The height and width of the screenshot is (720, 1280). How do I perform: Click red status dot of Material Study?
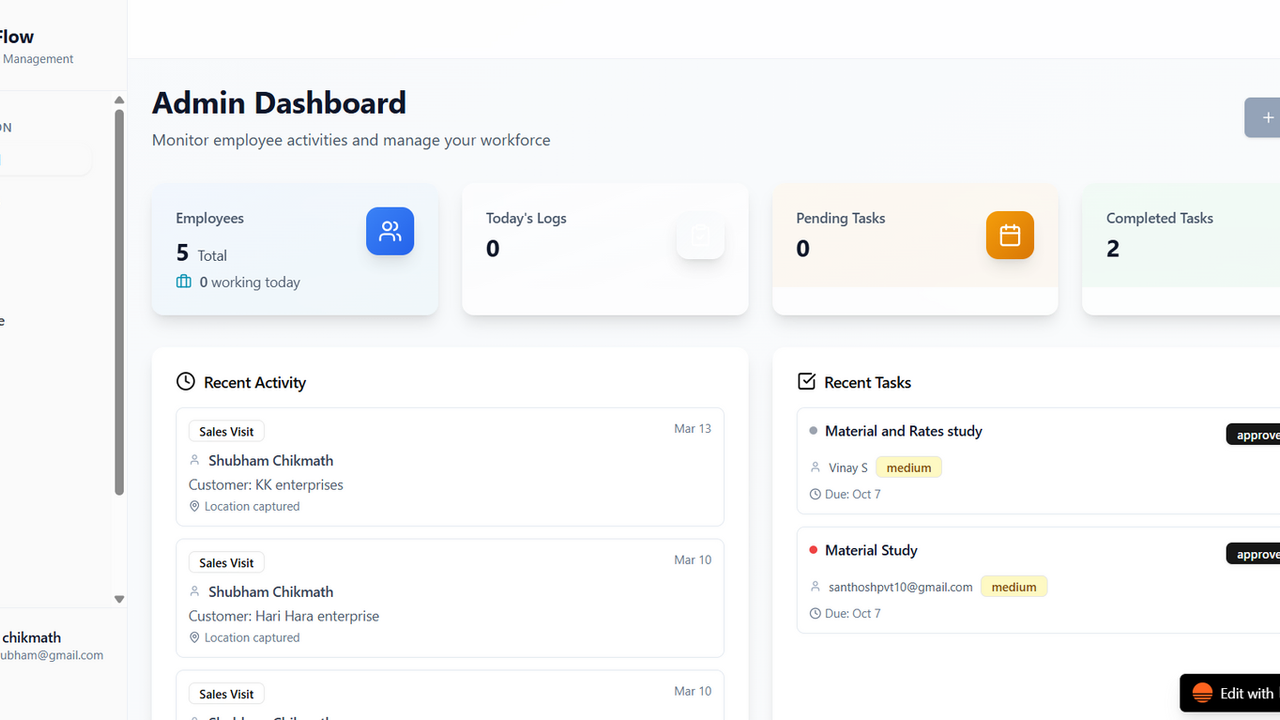coord(813,550)
